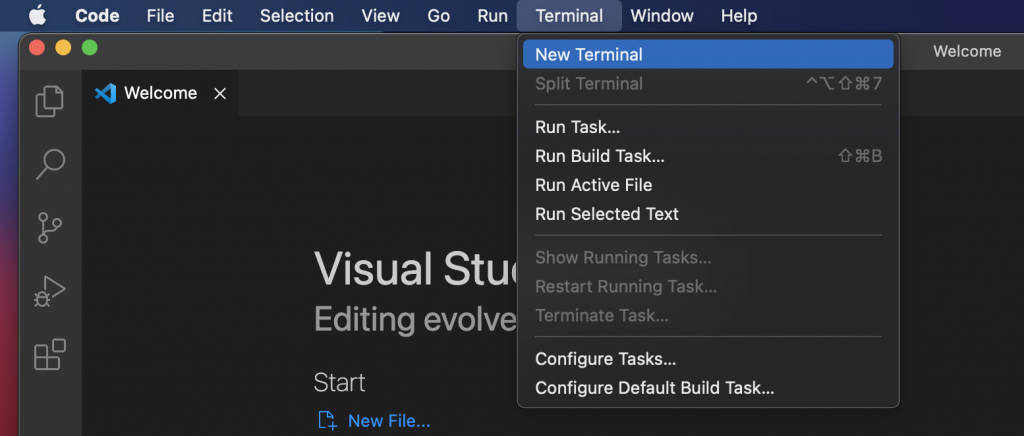Choose Split Terminal menu entry
Image resolution: width=1024 pixels, height=436 pixels.
point(708,84)
